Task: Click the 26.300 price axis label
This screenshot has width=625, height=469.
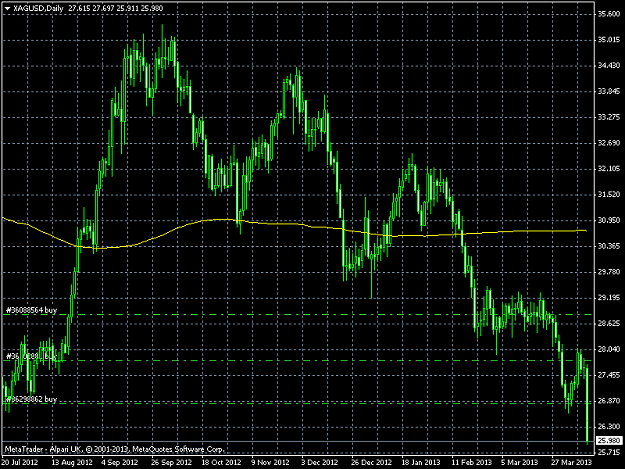Action: coord(609,426)
